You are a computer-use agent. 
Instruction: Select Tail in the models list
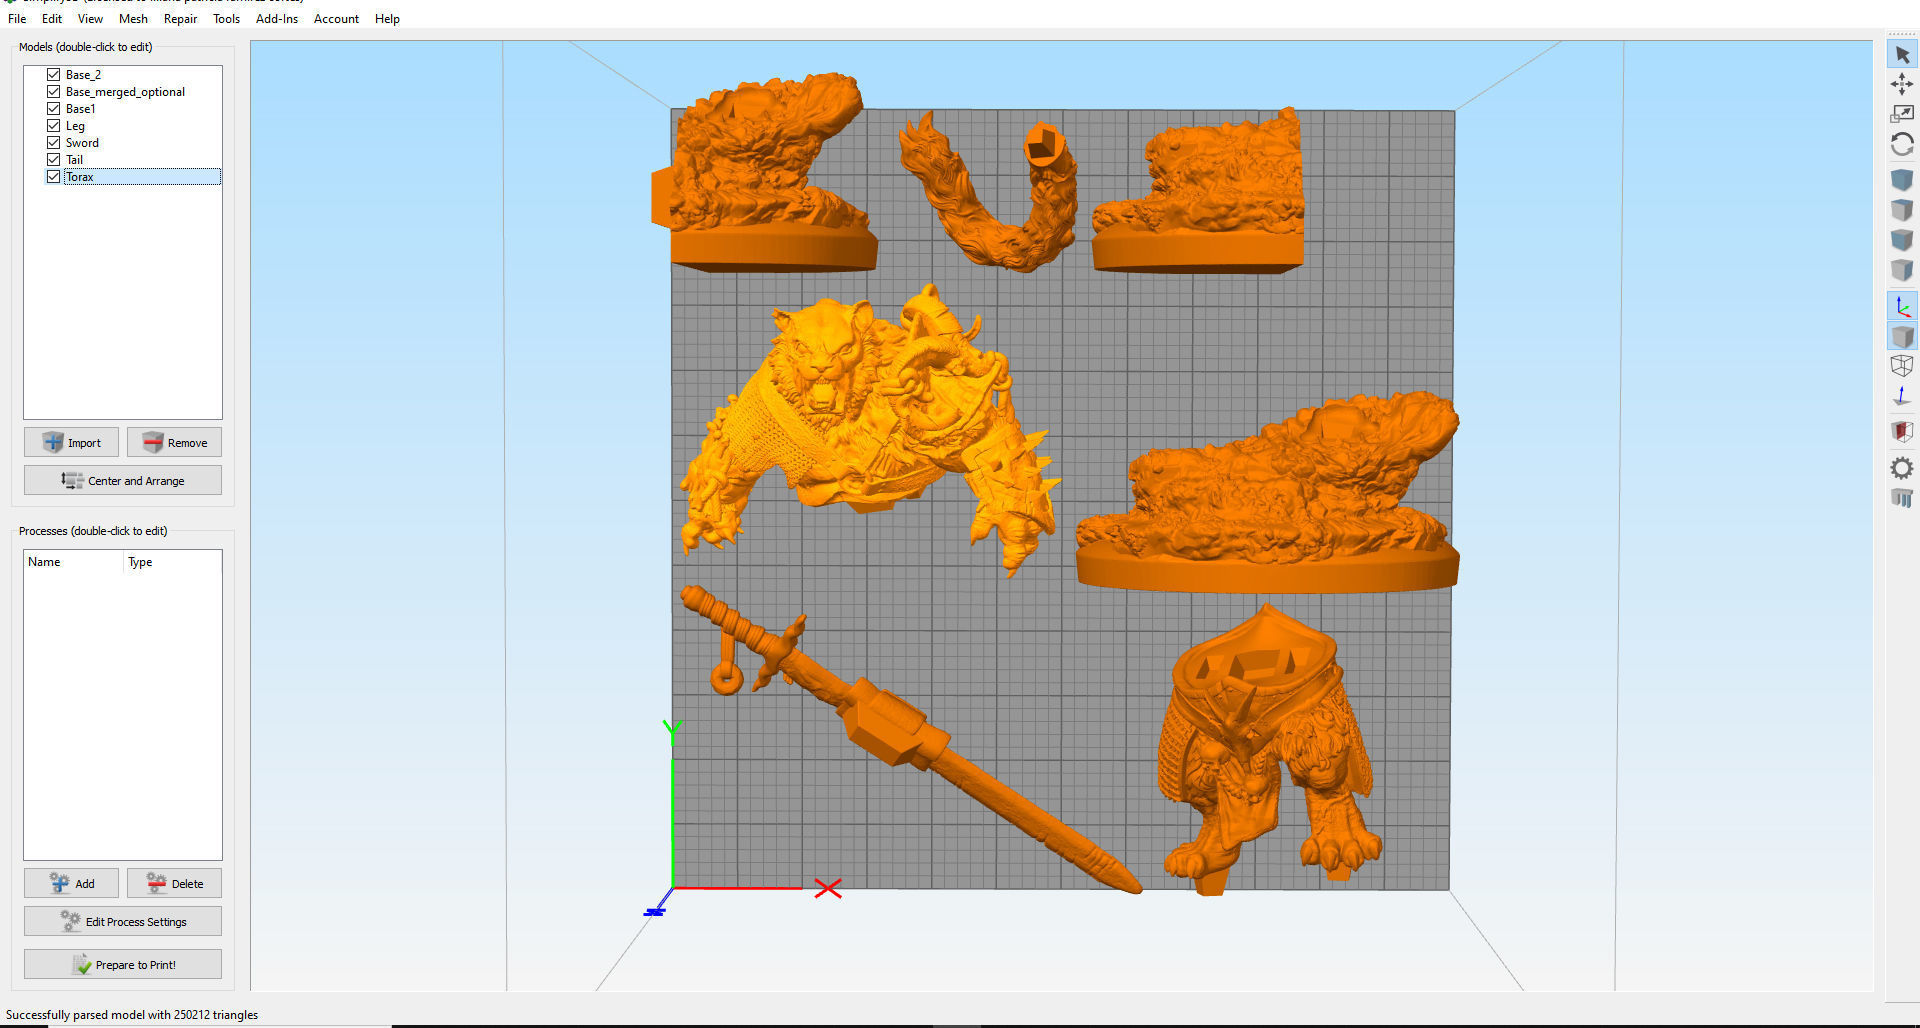click(x=74, y=160)
